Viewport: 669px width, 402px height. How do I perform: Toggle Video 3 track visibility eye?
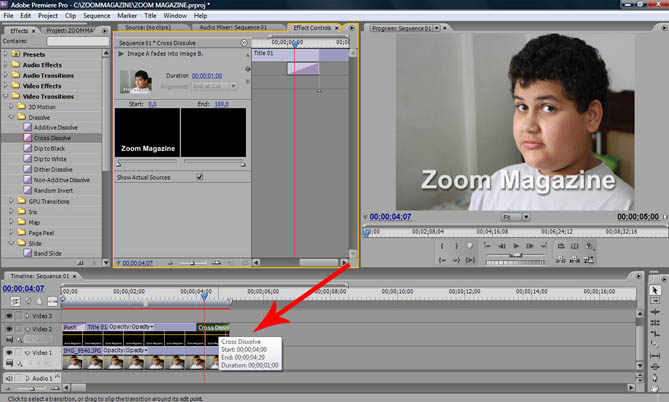coord(9,316)
